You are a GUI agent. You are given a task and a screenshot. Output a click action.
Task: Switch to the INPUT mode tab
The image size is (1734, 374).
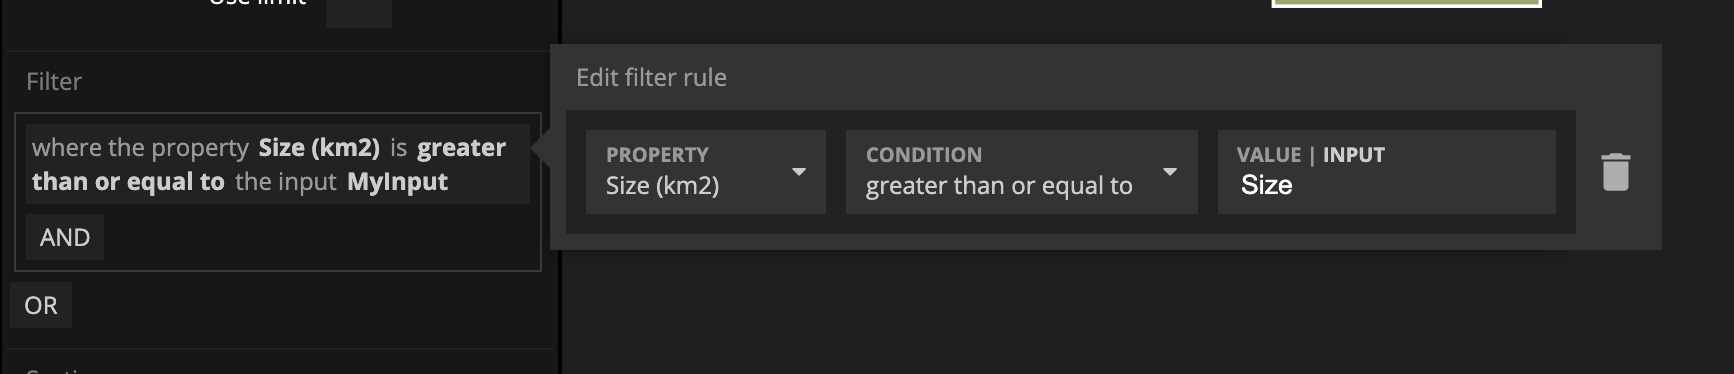[1353, 155]
